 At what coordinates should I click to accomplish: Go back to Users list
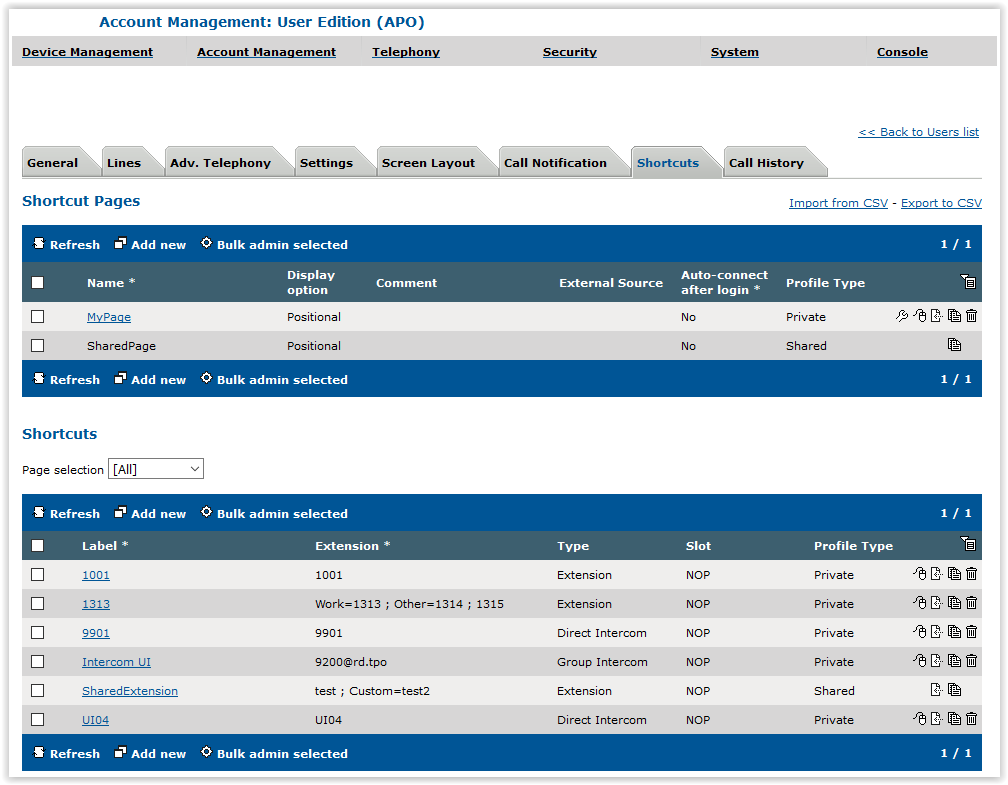coord(918,132)
